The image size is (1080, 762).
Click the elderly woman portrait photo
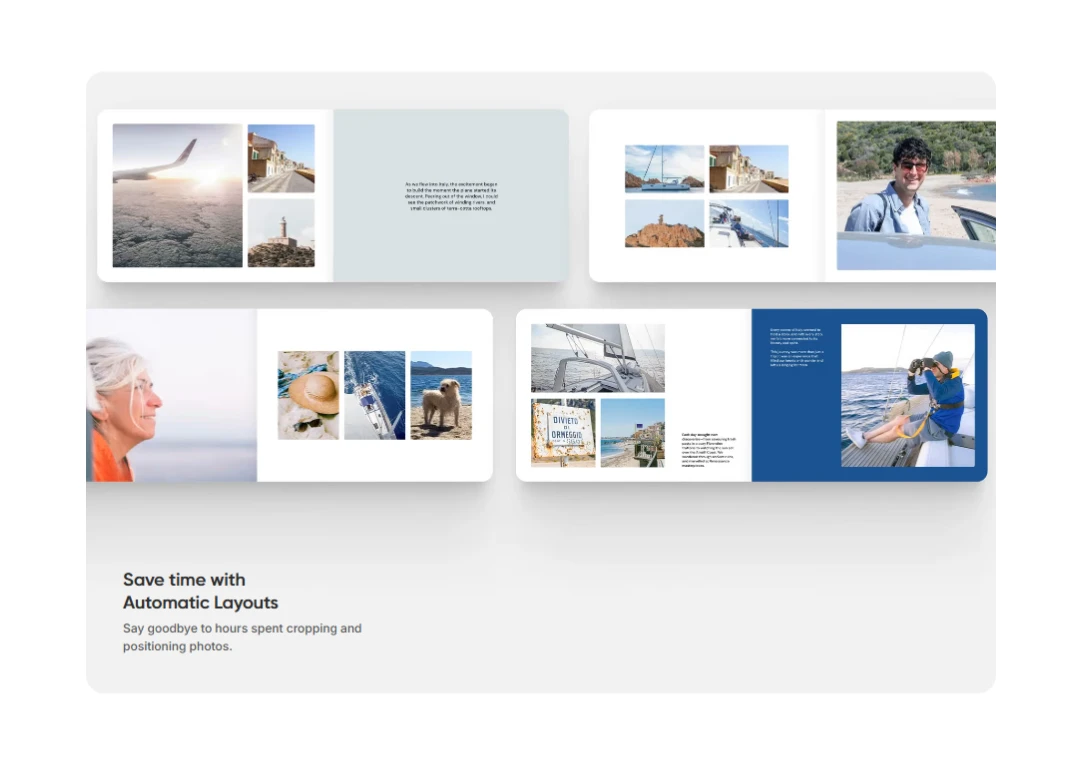[165, 393]
